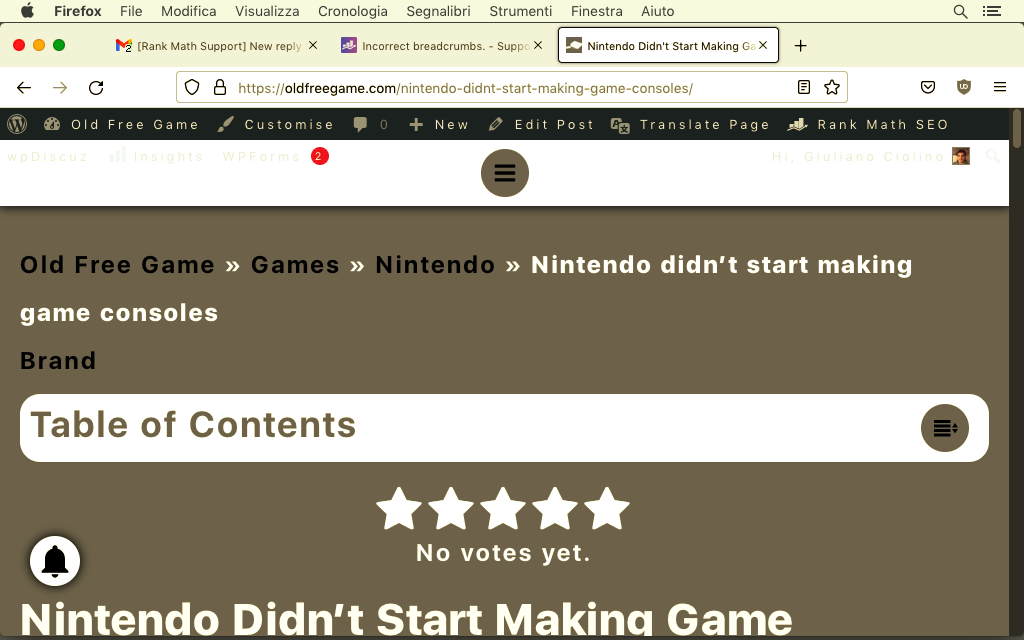
Task: Open Insights admin bar item
Action: tap(156, 157)
